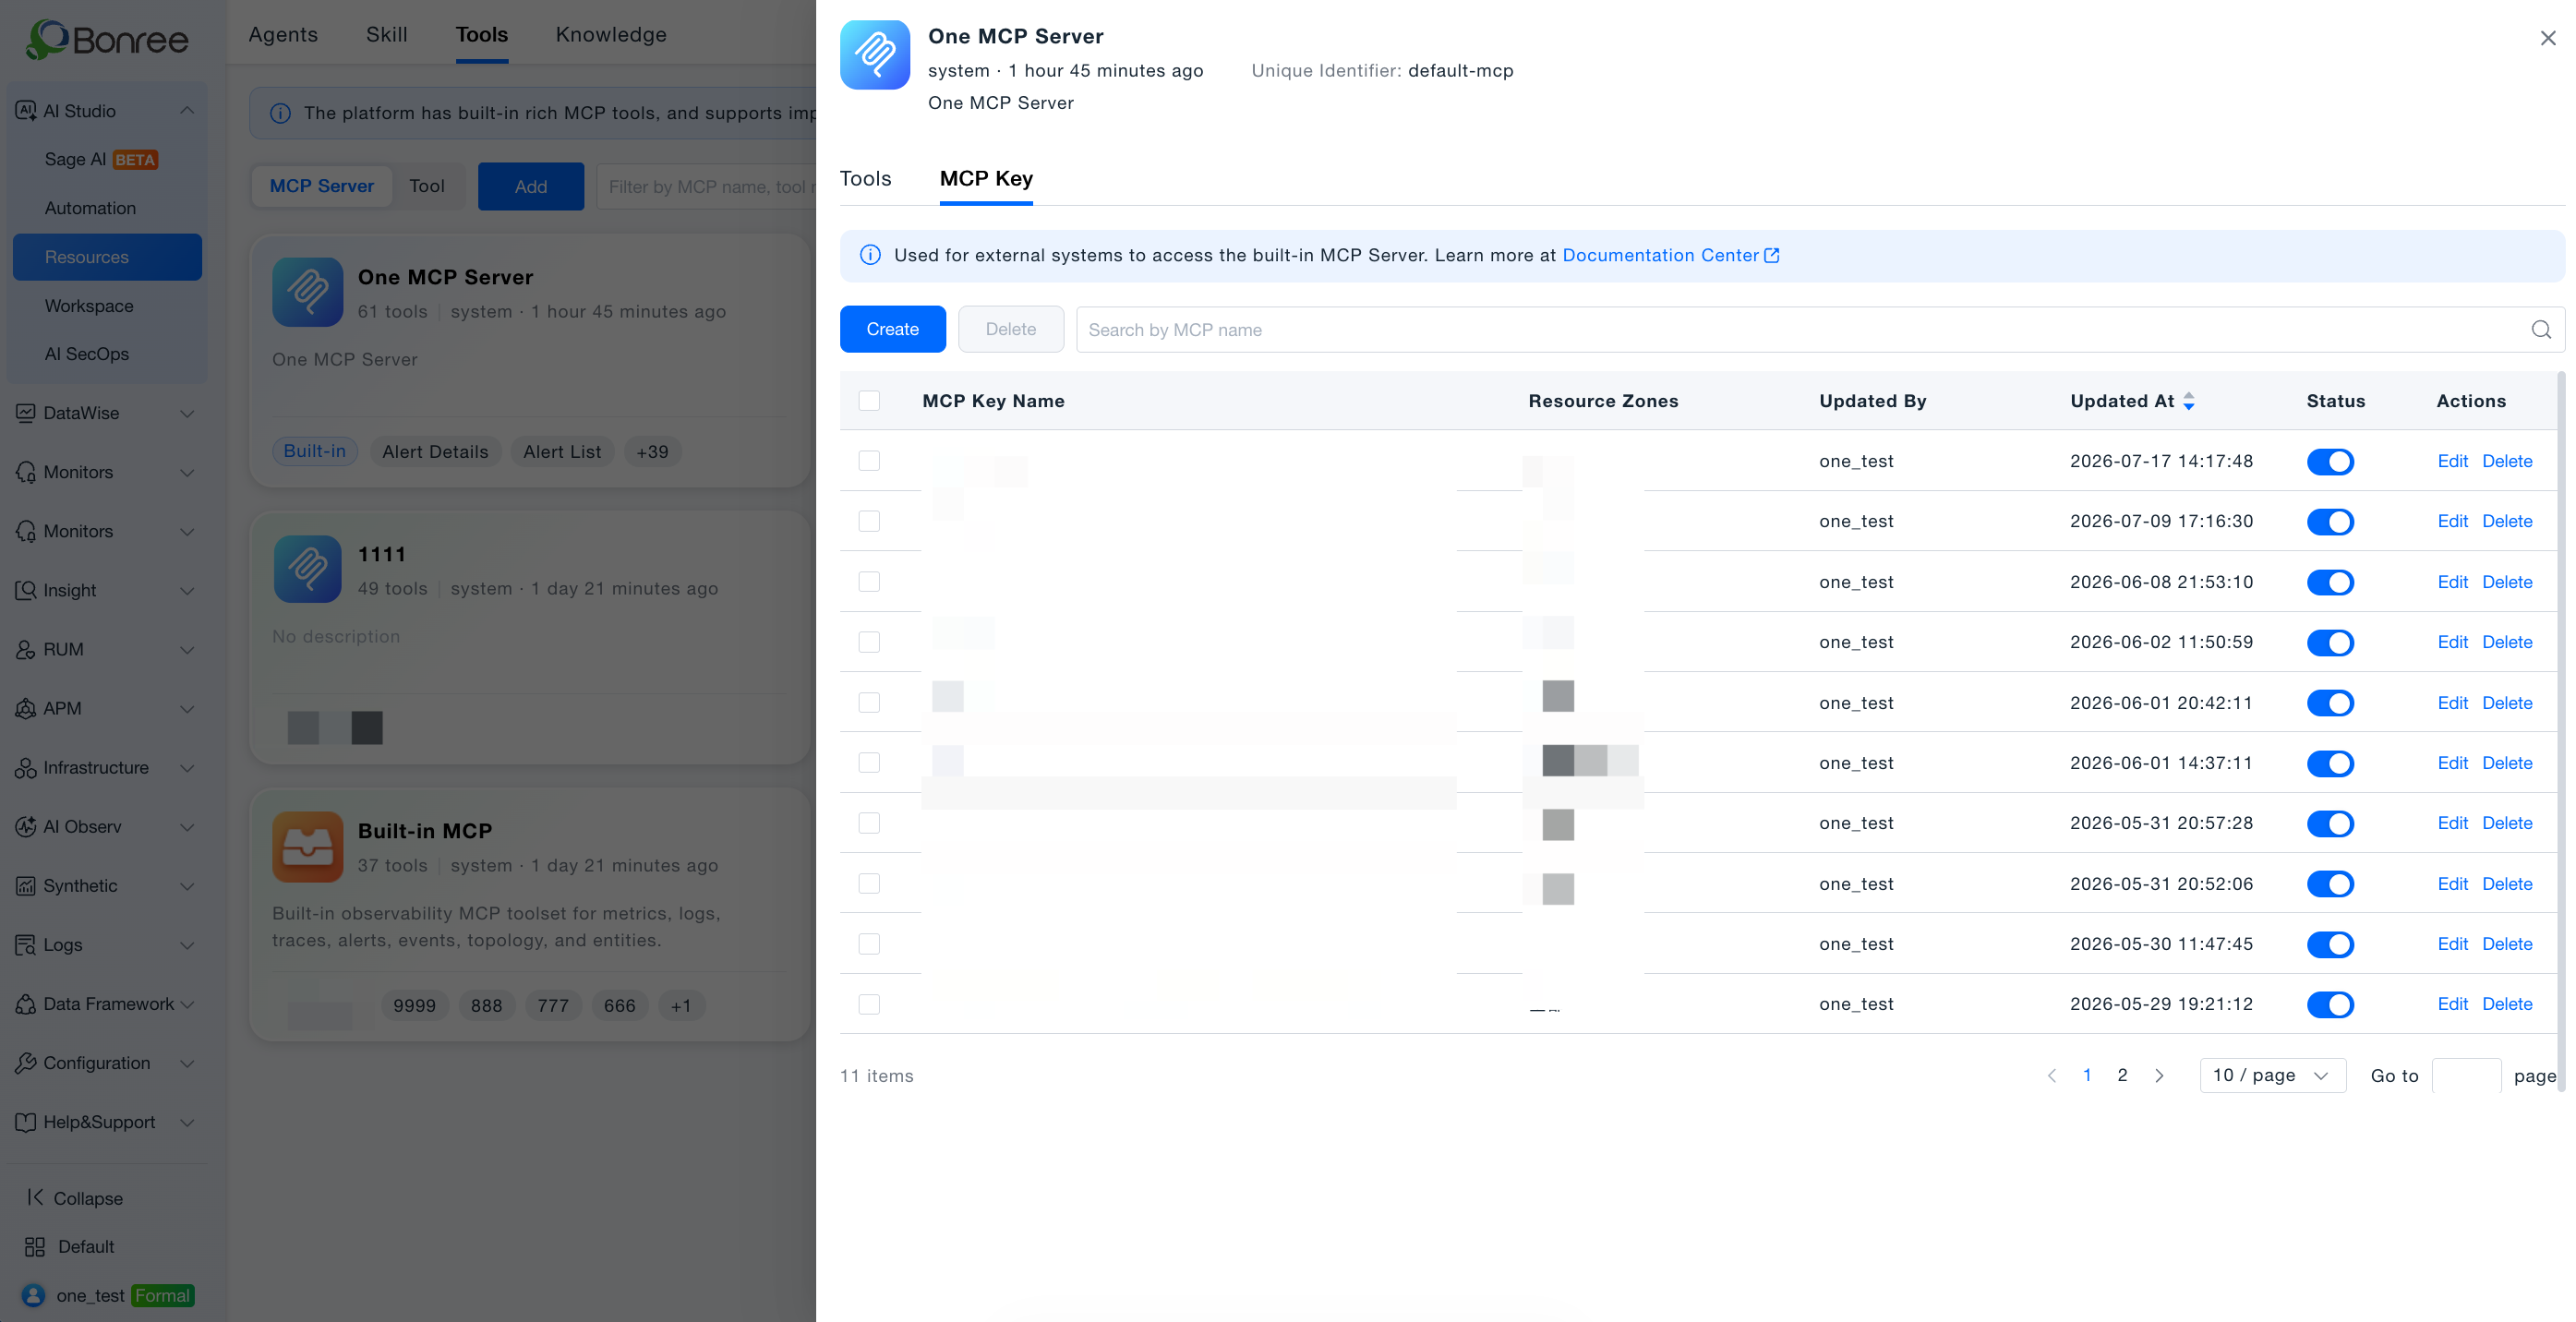2576x1322 pixels.
Task: Check the row updated 2026-07-17 14:17:48
Action: [869, 461]
